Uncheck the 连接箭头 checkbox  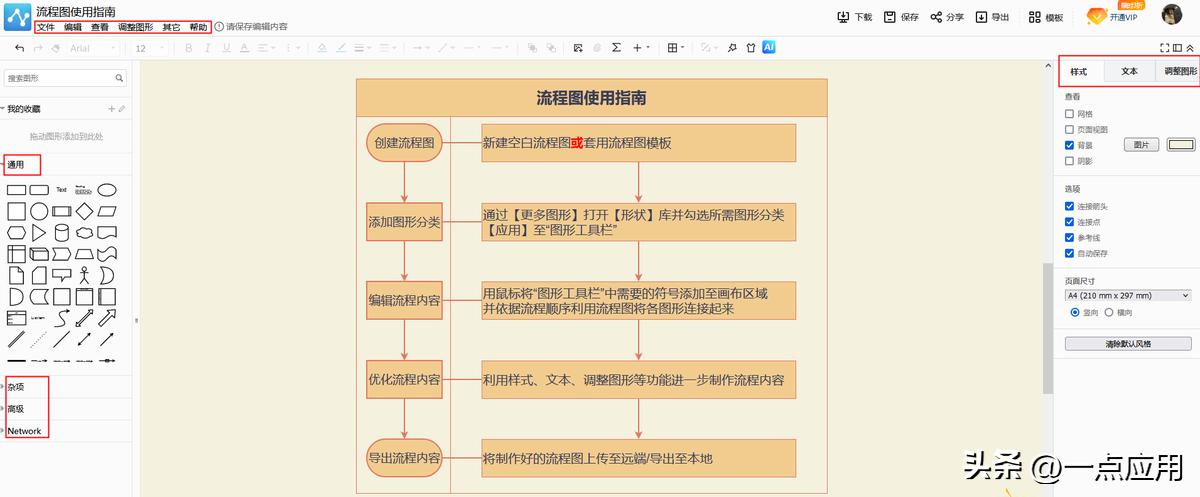point(1070,206)
